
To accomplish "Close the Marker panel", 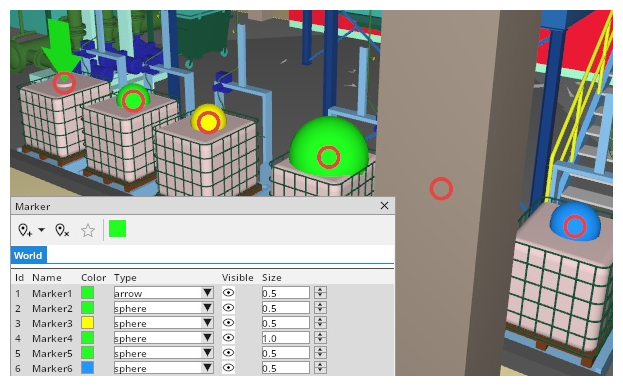I will [x=384, y=206].
